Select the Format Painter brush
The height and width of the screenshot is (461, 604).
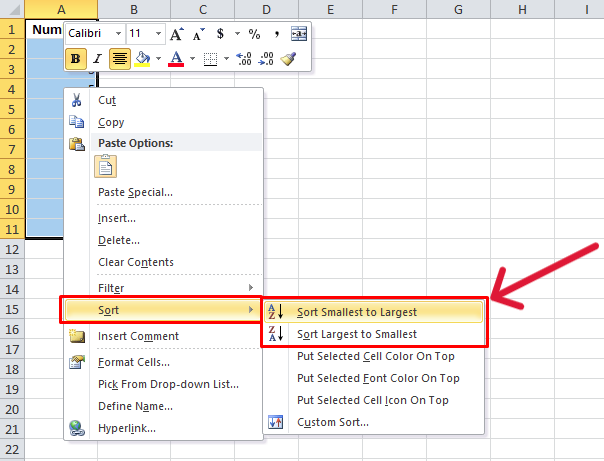tap(288, 59)
